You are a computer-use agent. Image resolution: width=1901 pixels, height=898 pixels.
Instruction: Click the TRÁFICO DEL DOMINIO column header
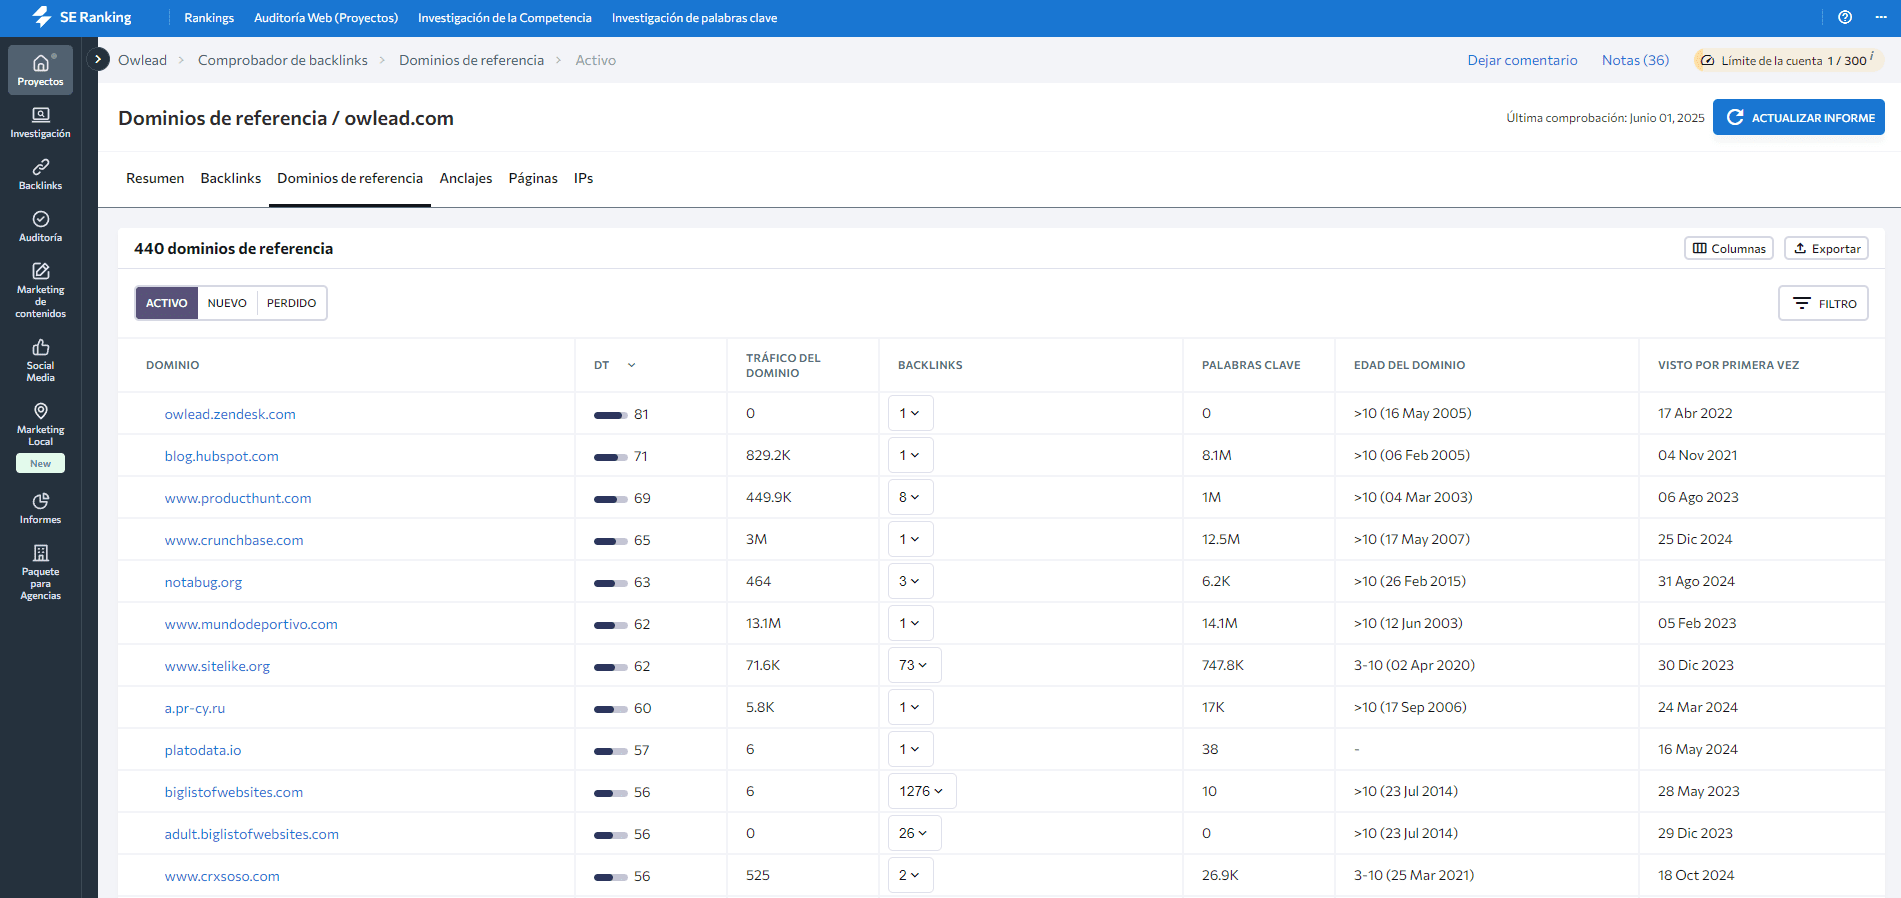[783, 365]
